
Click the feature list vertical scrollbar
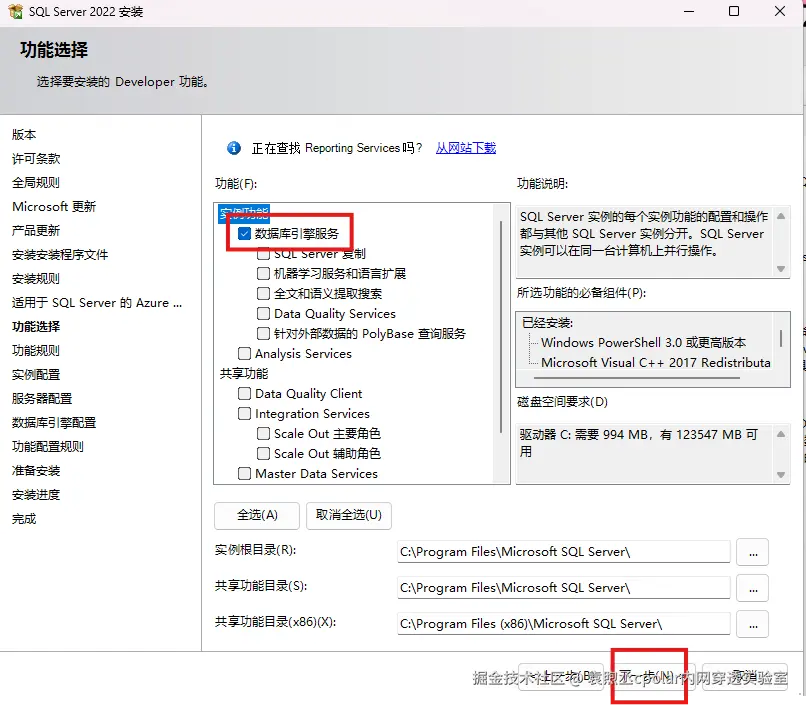coord(501,327)
